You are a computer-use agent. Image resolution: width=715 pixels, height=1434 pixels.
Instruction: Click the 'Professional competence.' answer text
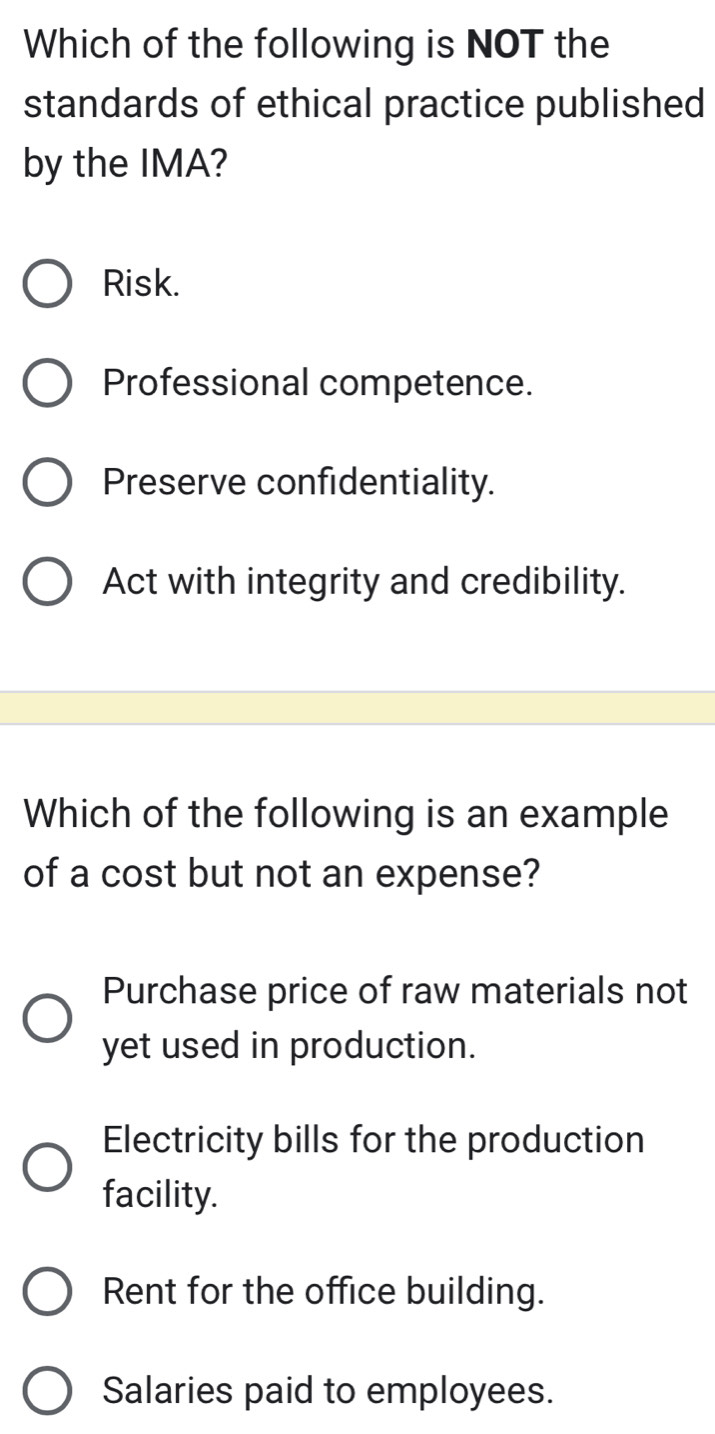pyautogui.click(x=317, y=384)
